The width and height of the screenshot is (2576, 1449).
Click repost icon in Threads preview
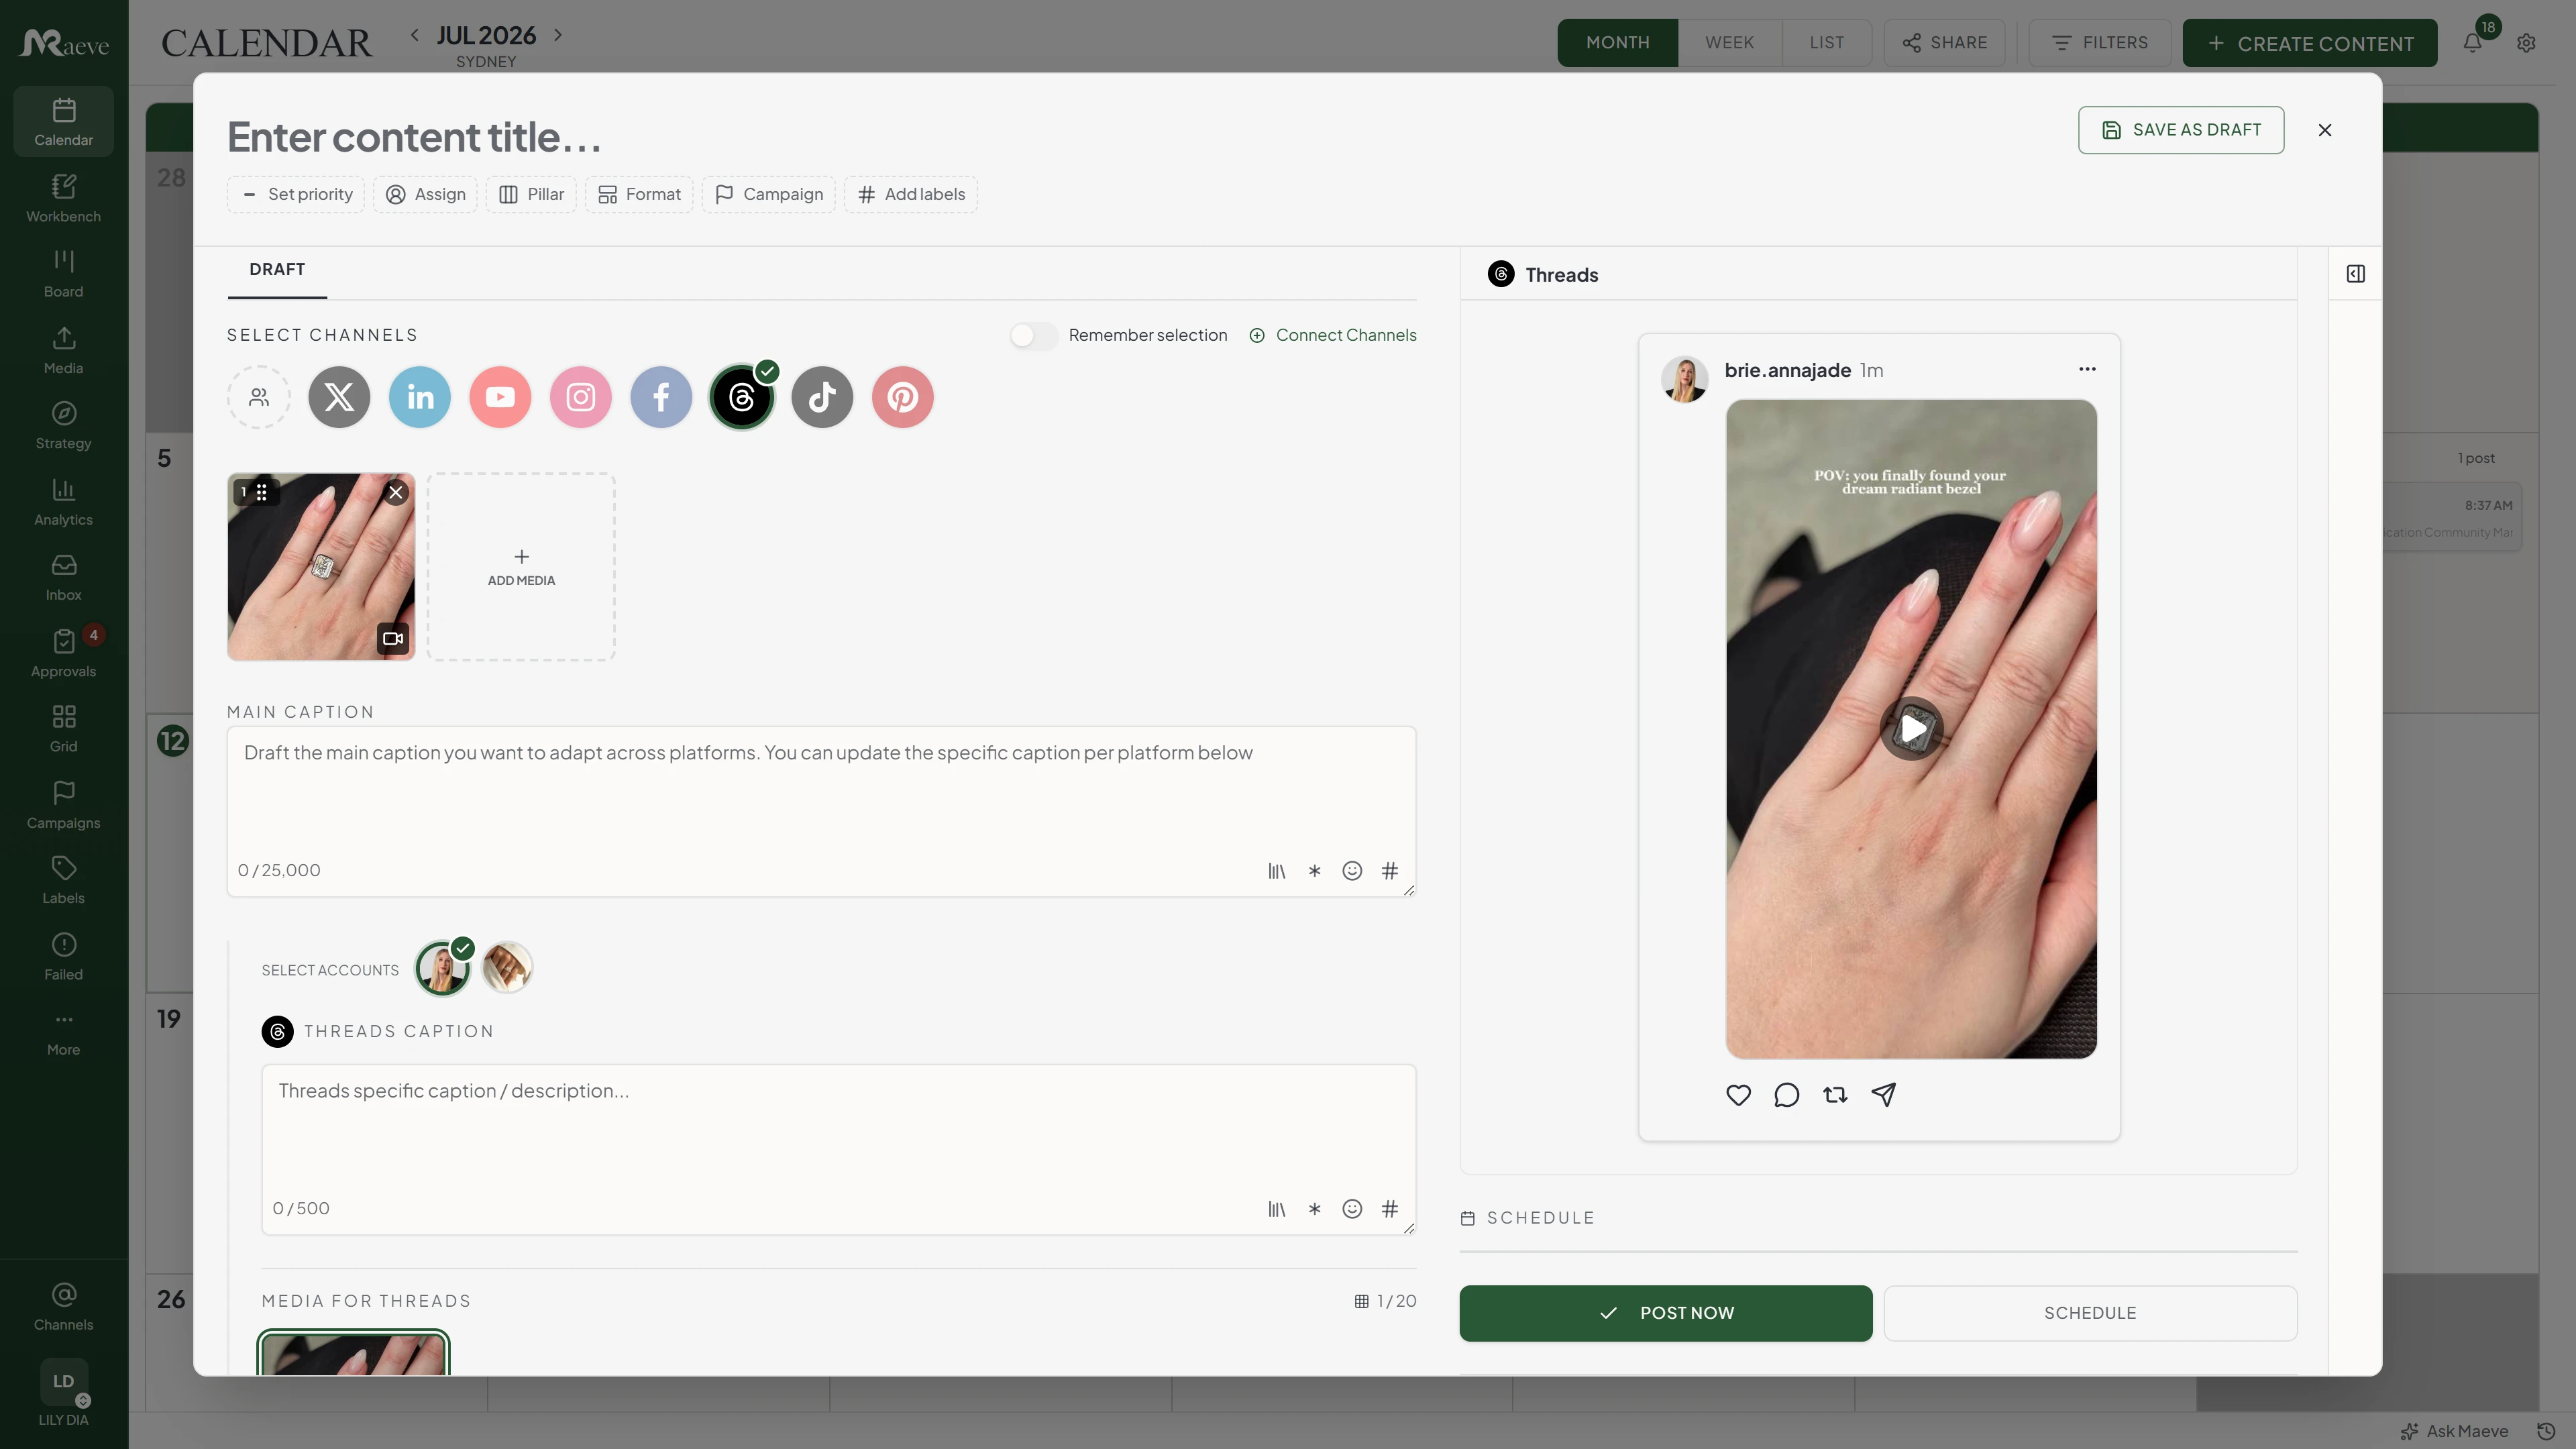[1835, 1095]
